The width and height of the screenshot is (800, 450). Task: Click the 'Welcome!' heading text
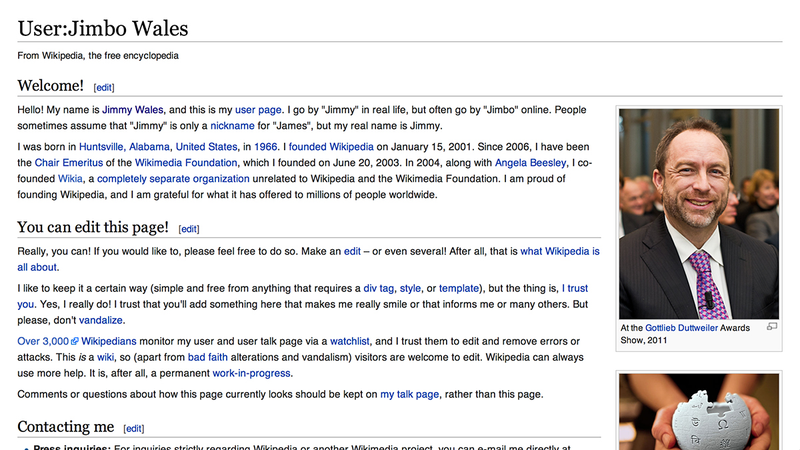(x=51, y=86)
